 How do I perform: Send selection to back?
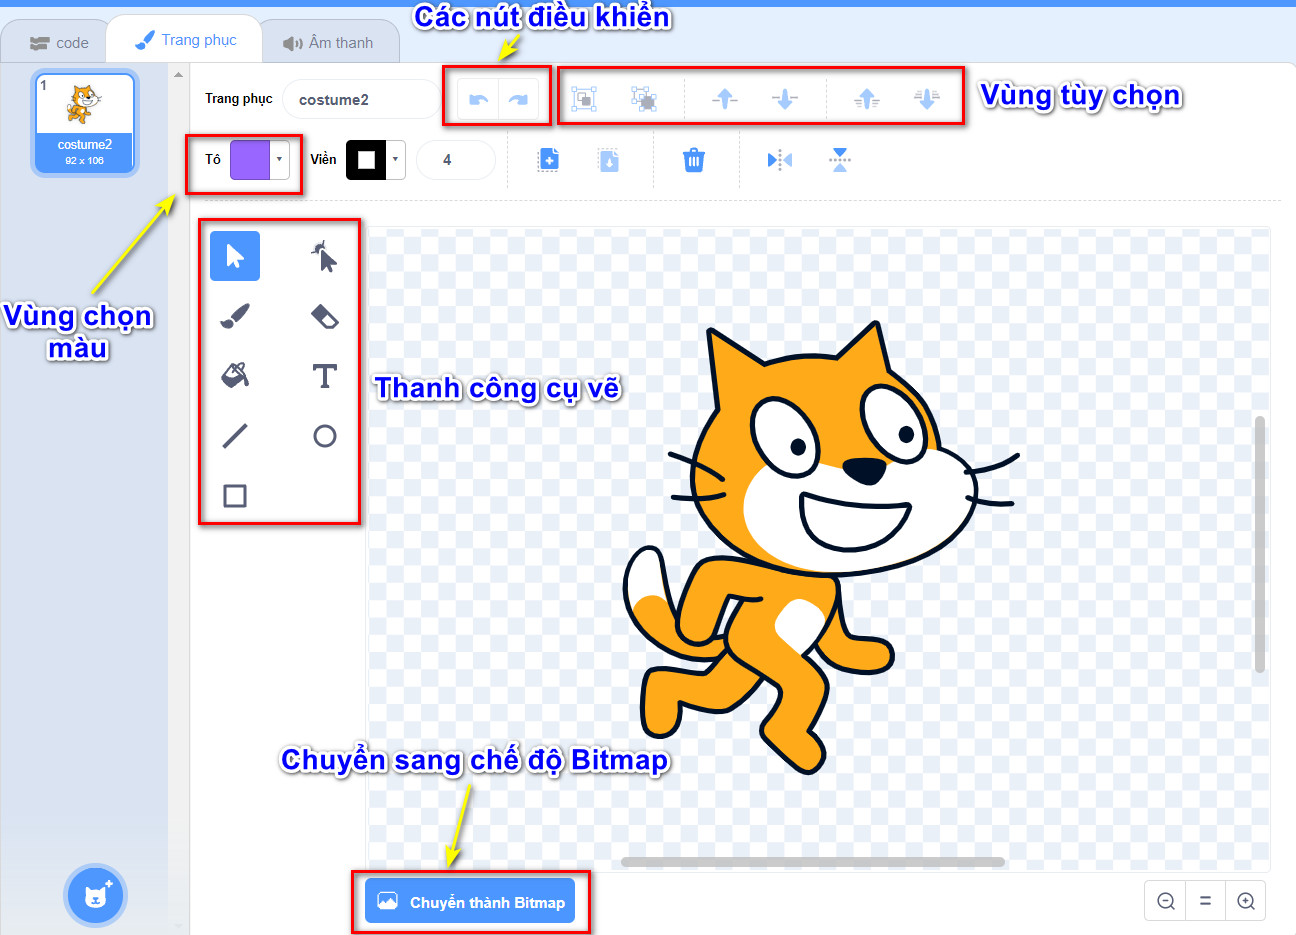(x=927, y=98)
